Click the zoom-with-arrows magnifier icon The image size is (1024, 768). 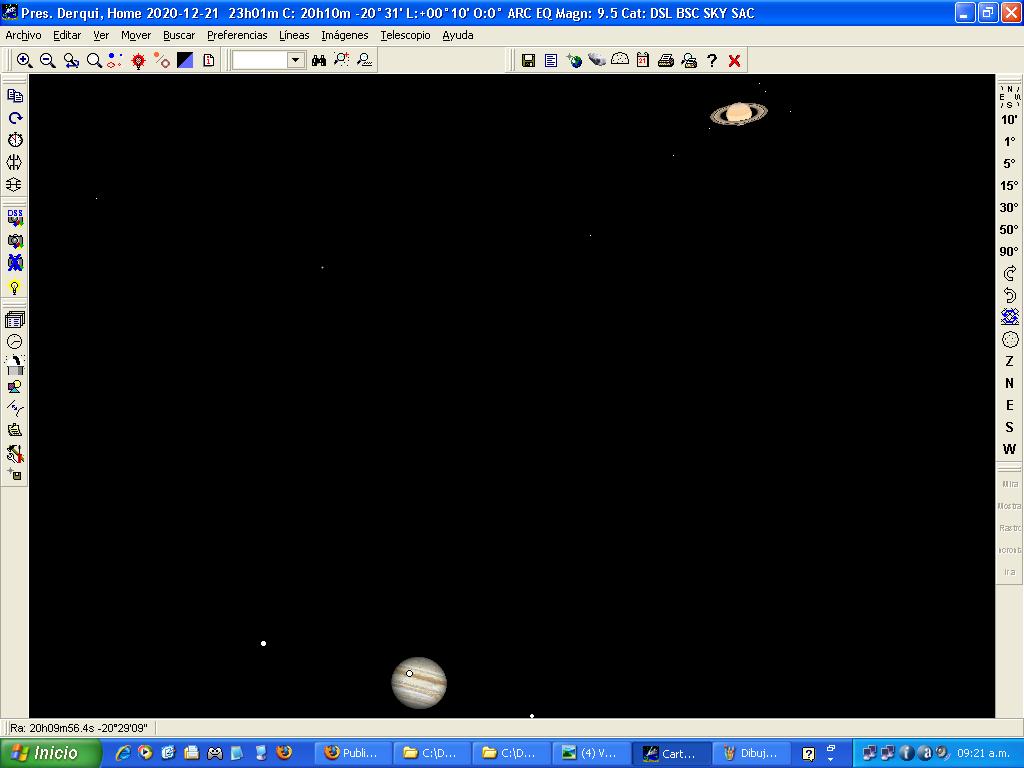(x=71, y=60)
